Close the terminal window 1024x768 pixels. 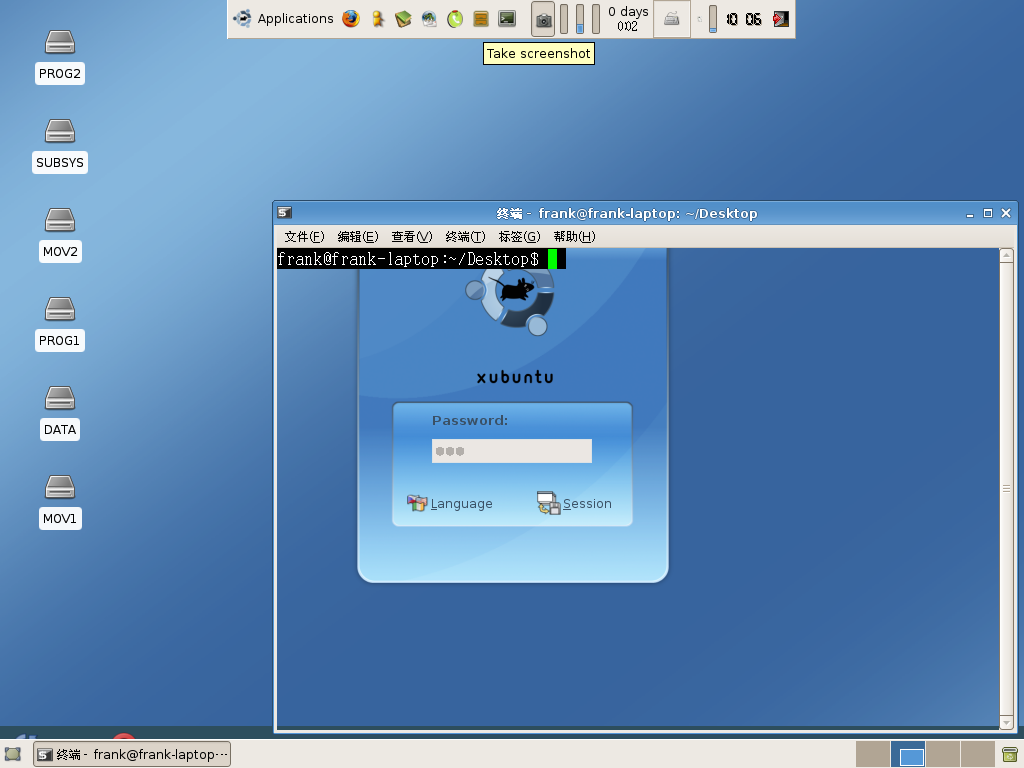1006,213
